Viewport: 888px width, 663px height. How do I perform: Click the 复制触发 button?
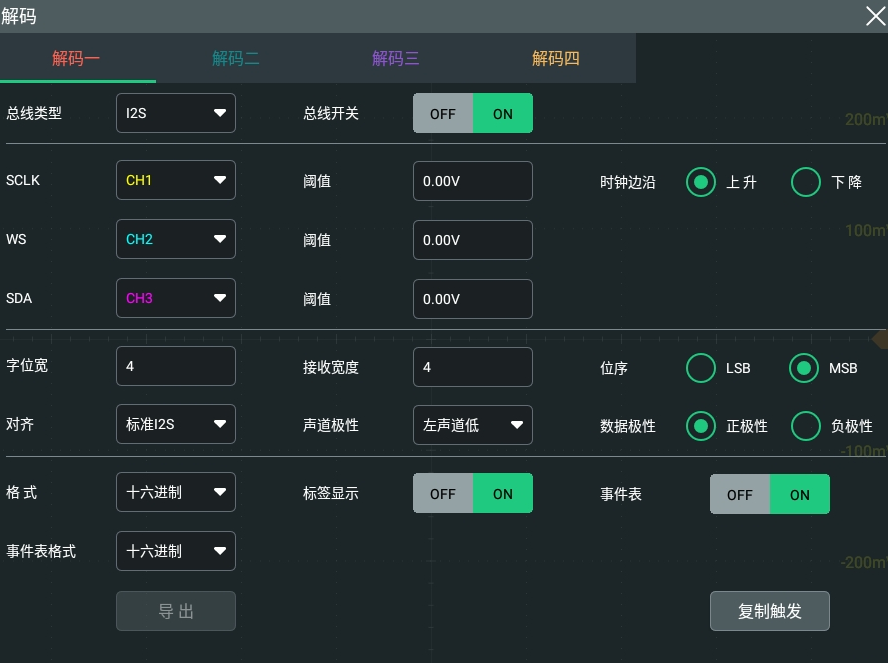(770, 611)
